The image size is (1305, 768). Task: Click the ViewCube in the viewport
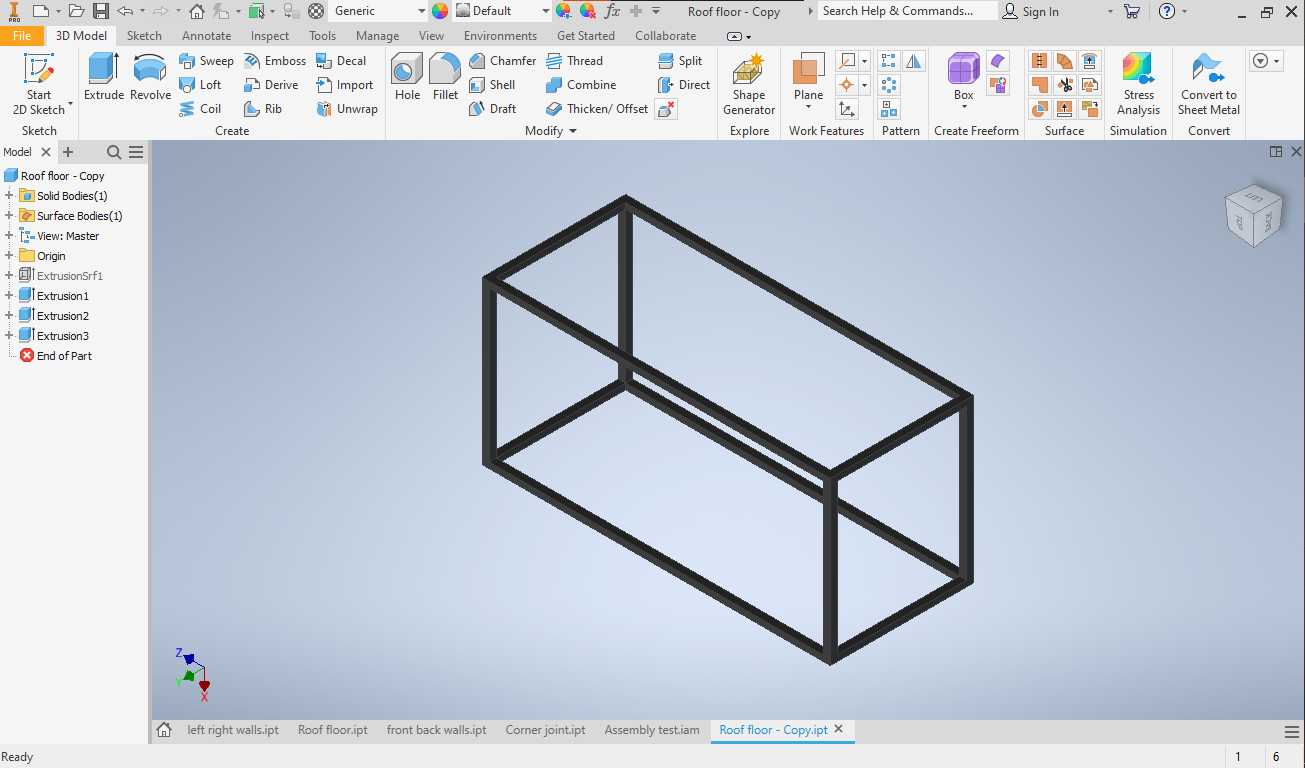click(x=1255, y=215)
